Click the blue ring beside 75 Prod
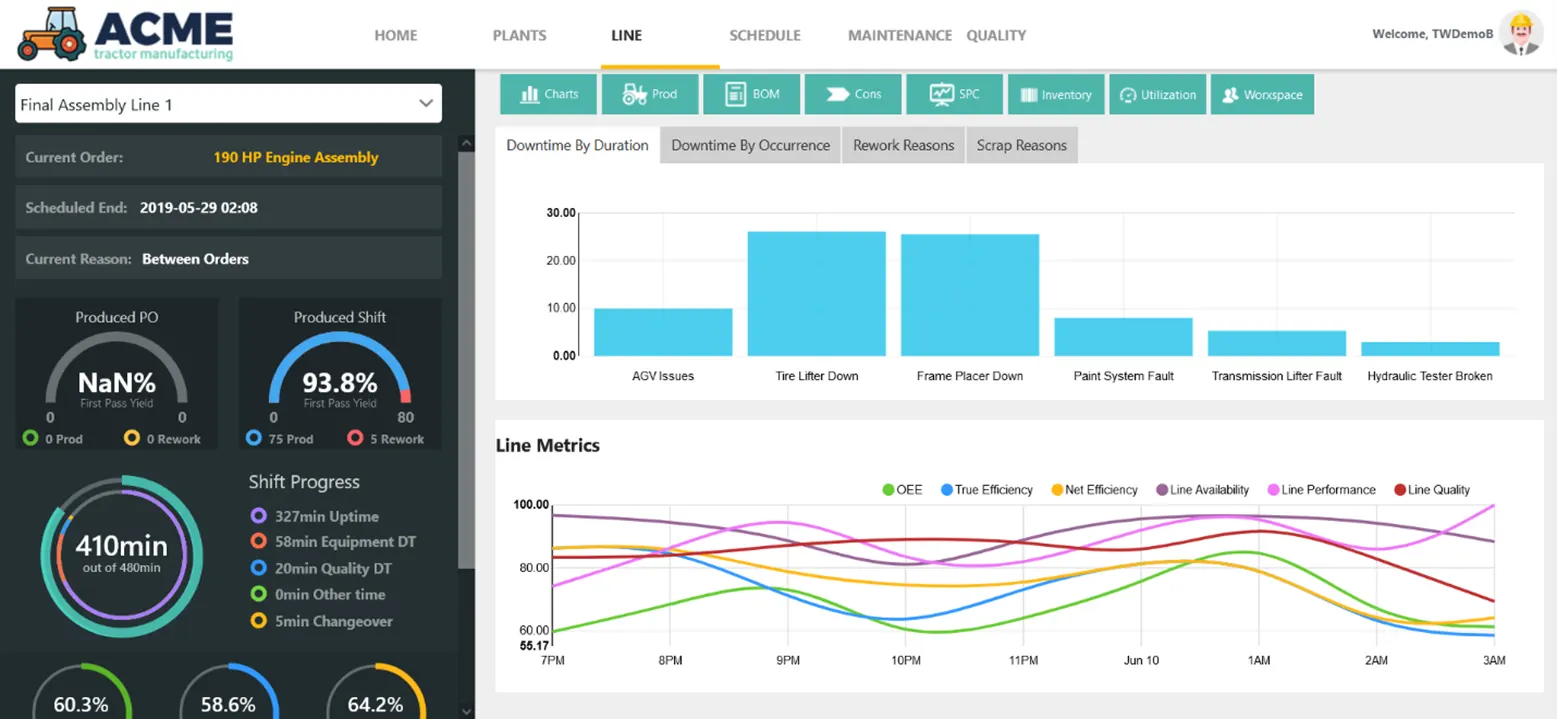The height and width of the screenshot is (719, 1557). coord(254,438)
